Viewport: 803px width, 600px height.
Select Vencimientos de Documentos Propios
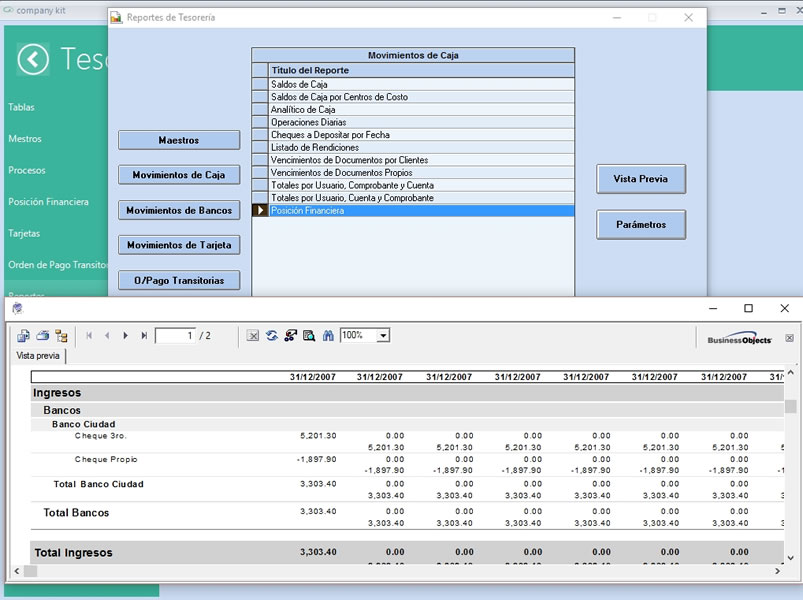point(422,173)
